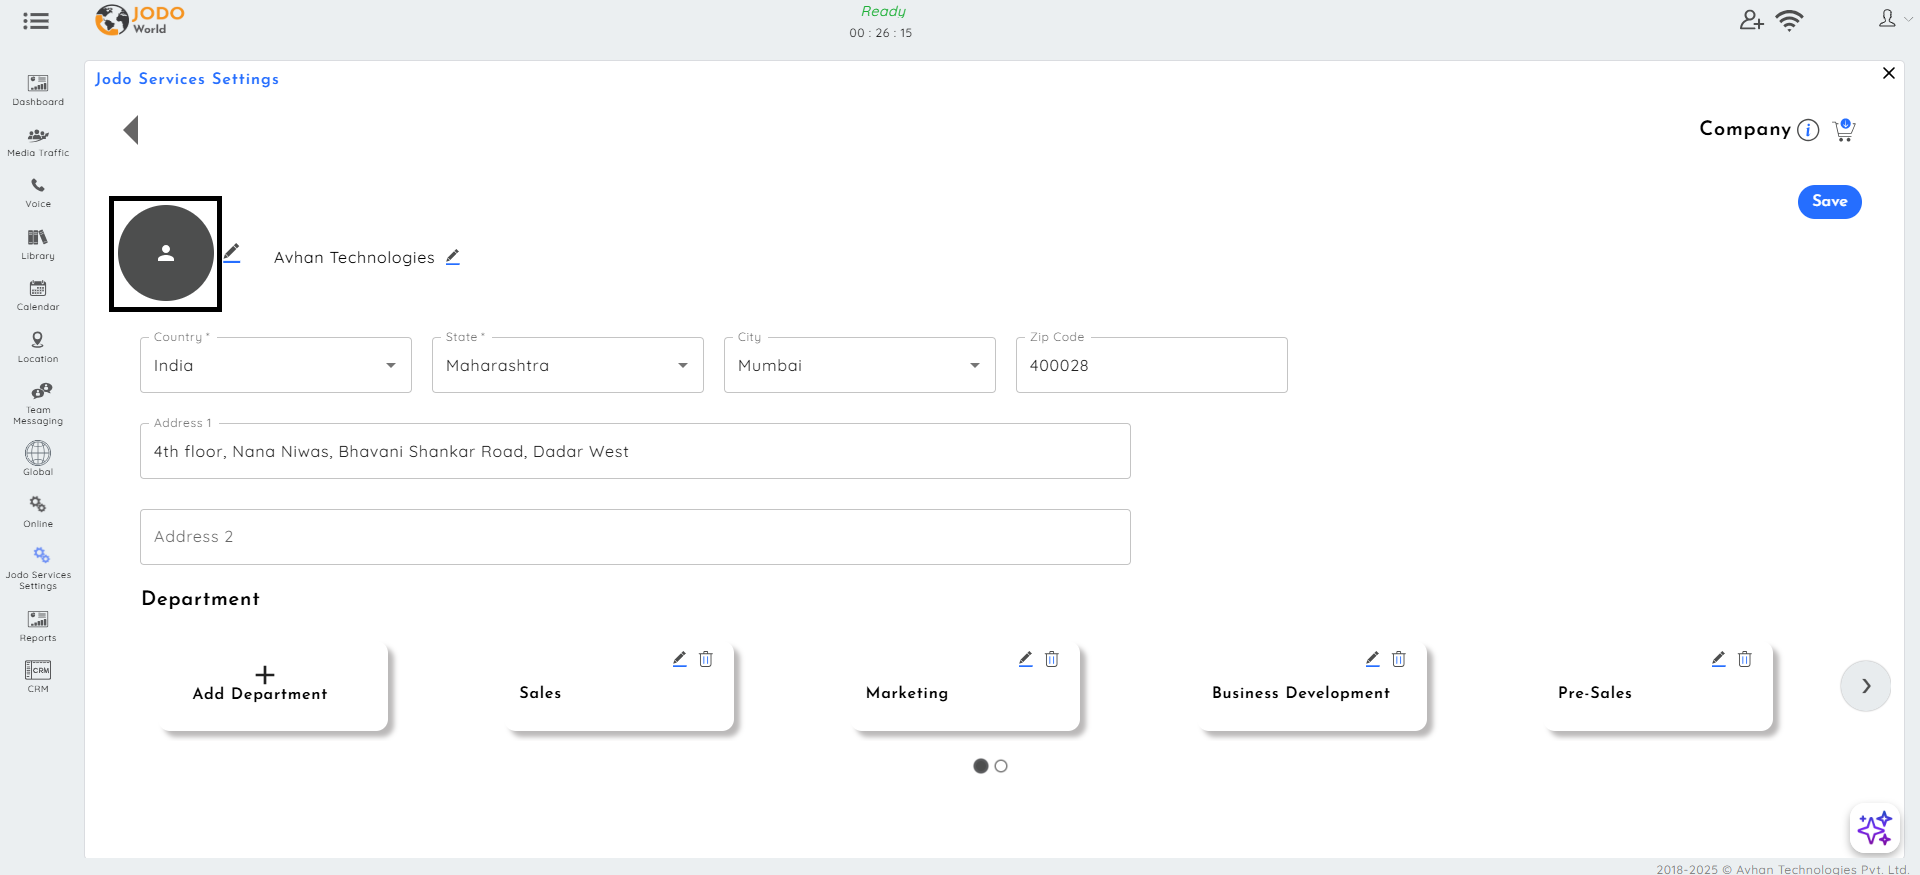1920x875 pixels.
Task: Open the shopping cart icon
Action: (x=1844, y=130)
